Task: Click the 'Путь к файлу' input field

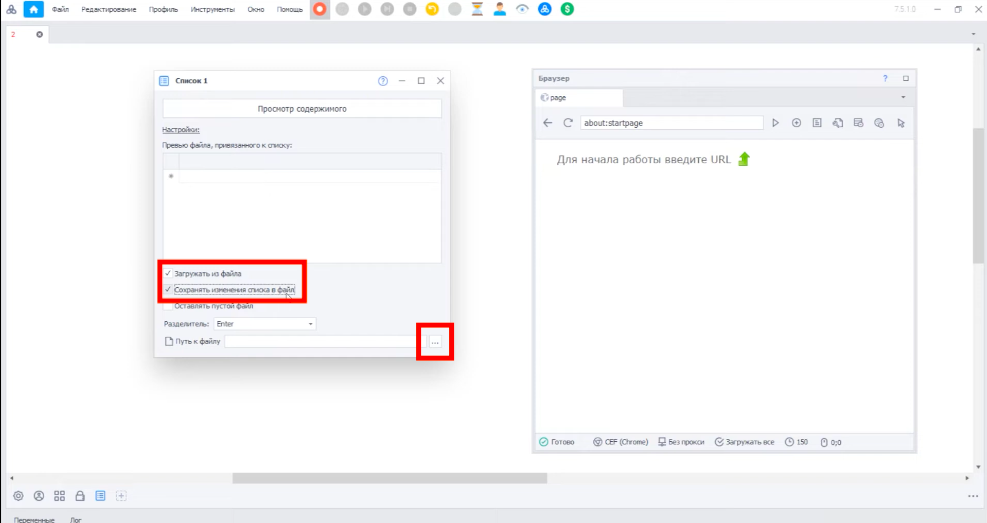Action: point(325,342)
